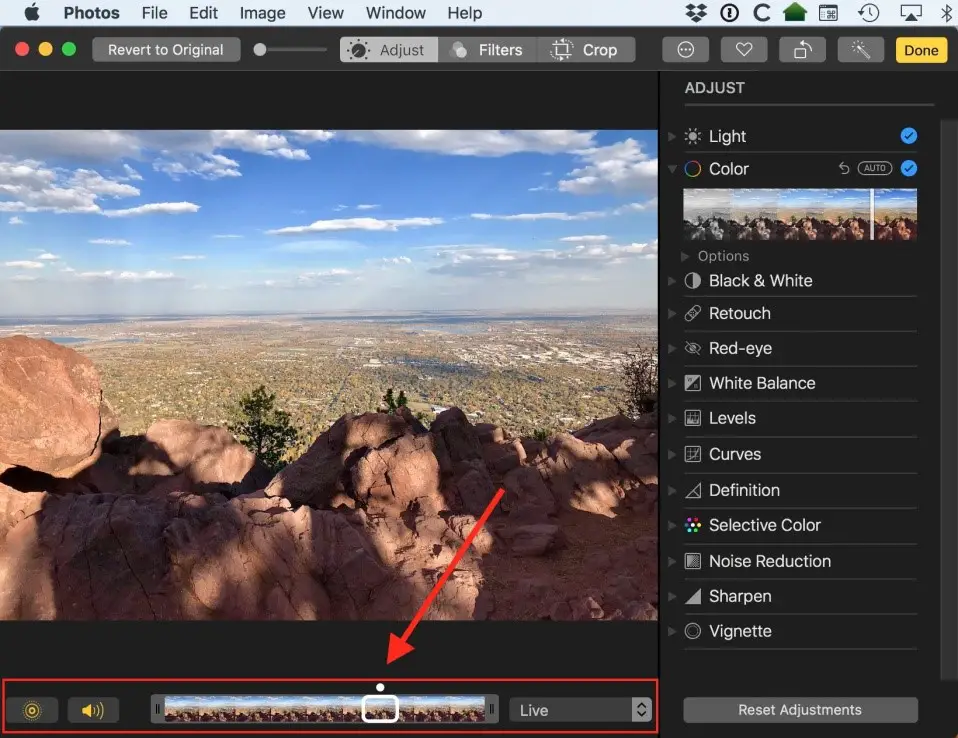958x738 pixels.
Task: Uncheck the Light adjustment blue checkmark
Action: (x=908, y=136)
